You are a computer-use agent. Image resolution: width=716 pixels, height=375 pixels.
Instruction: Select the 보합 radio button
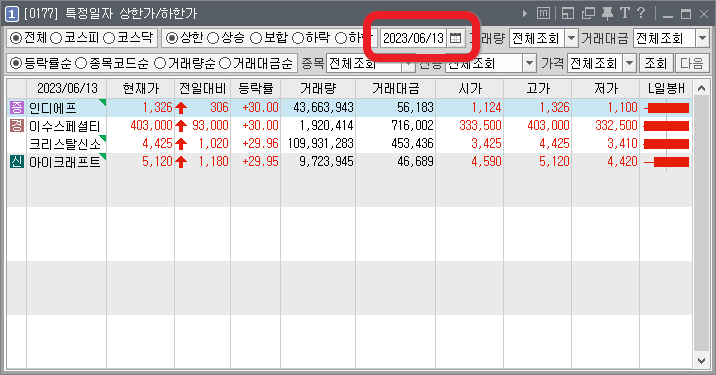(x=256, y=38)
